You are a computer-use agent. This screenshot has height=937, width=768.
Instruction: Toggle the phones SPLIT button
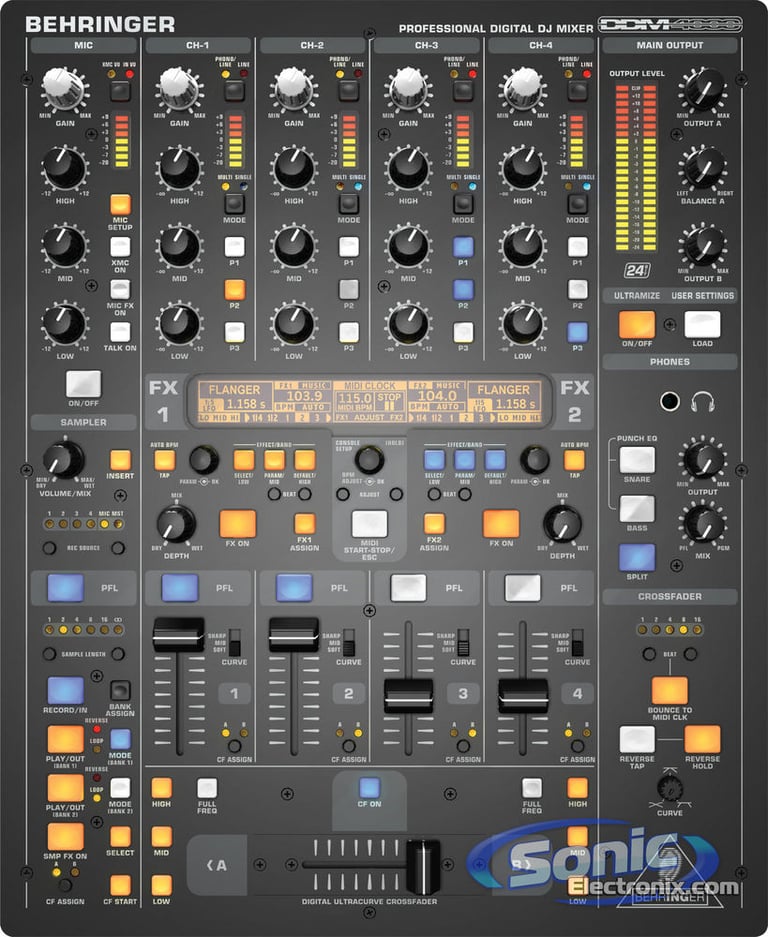637,558
